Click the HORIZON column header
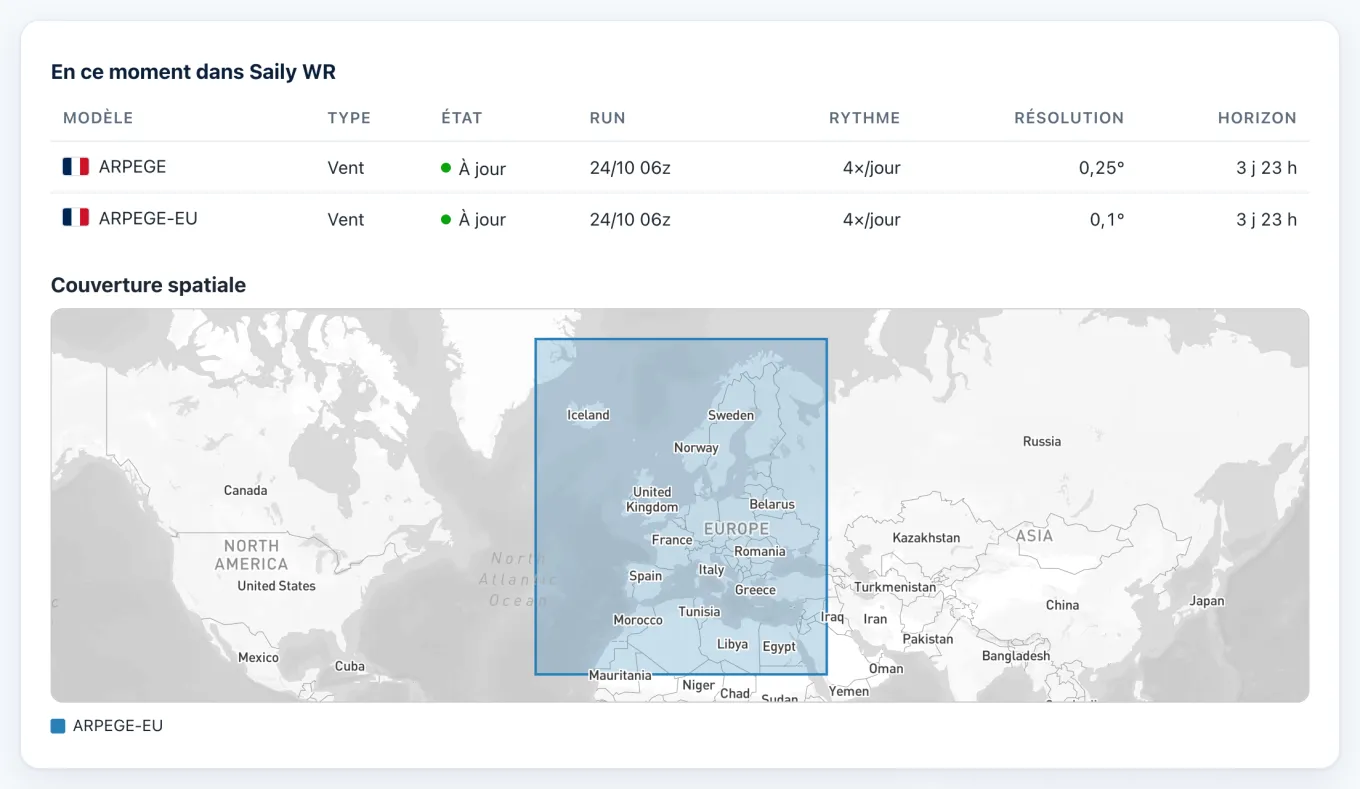This screenshot has height=789, width=1360. pyautogui.click(x=1257, y=118)
